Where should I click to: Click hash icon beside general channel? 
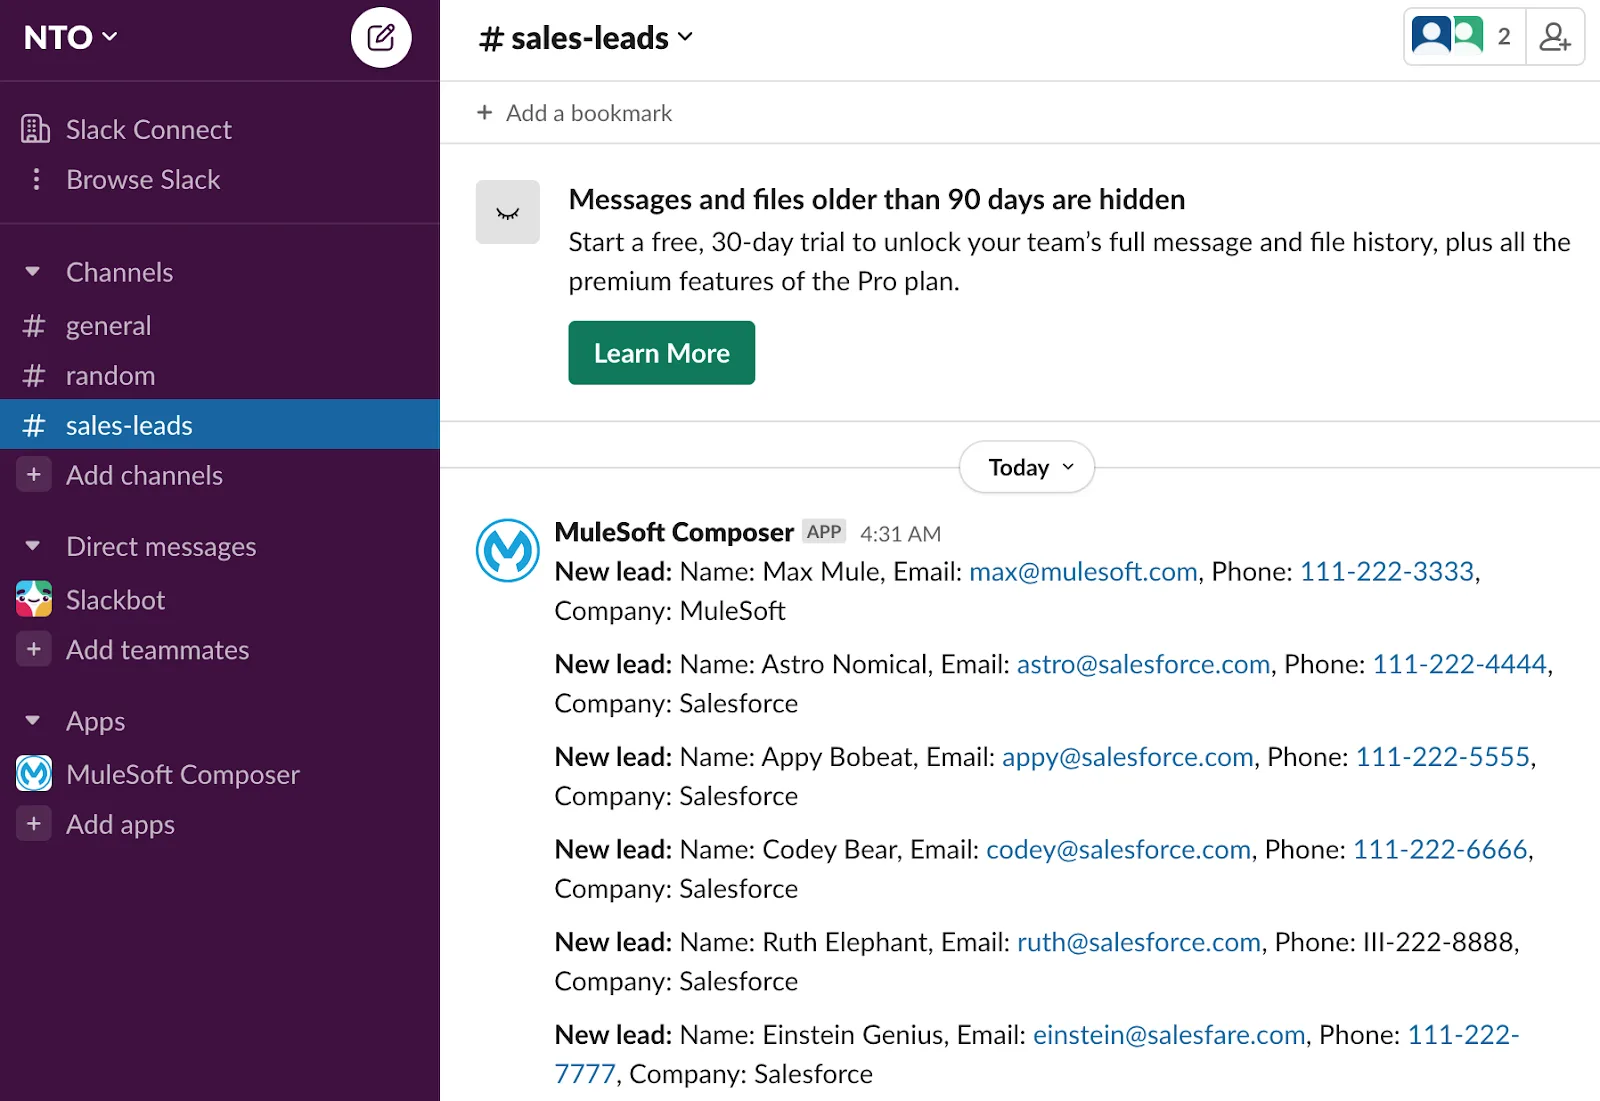34,326
